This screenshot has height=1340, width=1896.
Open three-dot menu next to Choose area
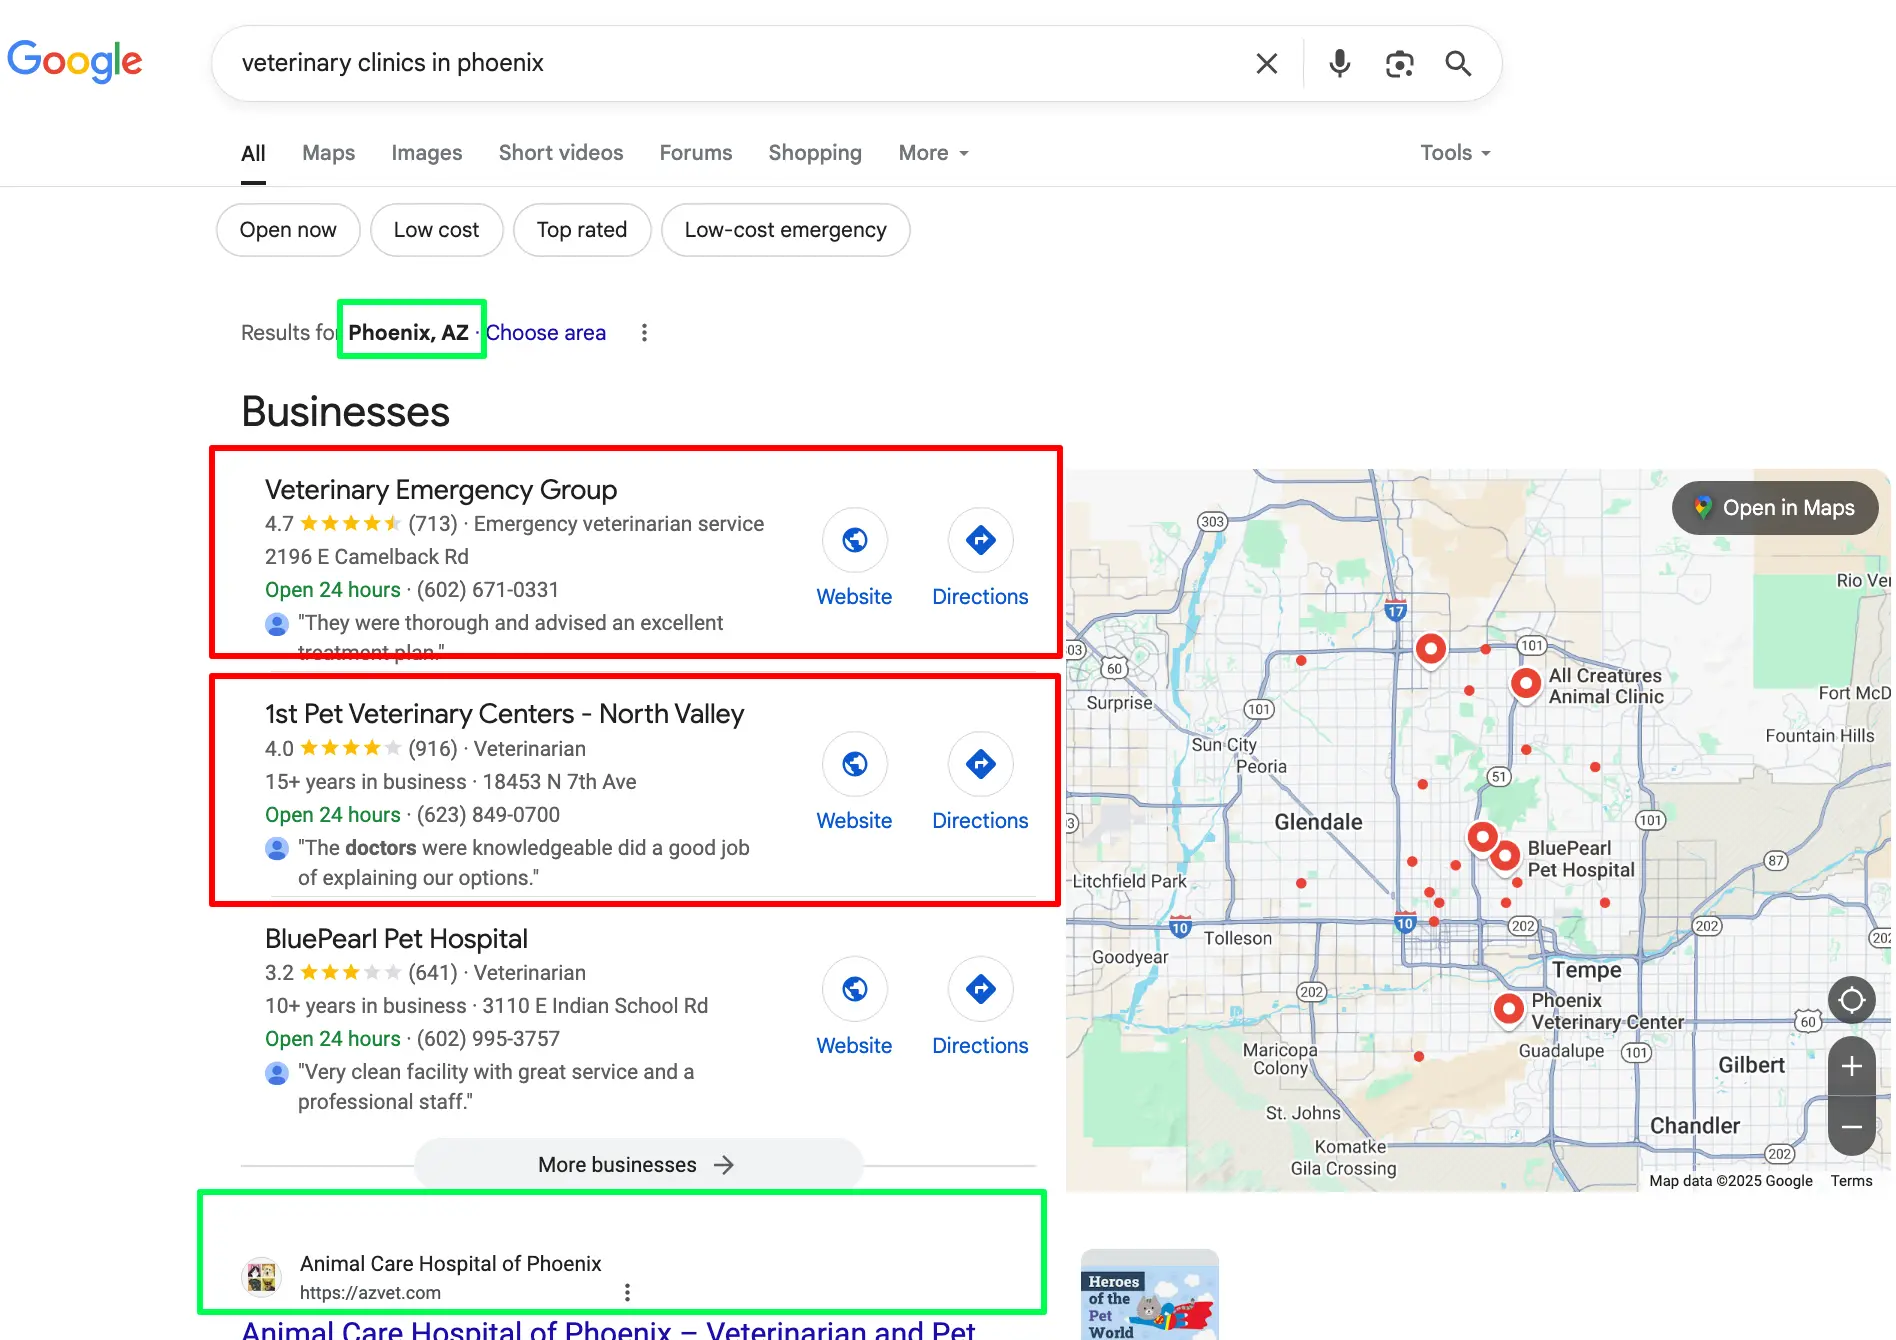coord(644,332)
